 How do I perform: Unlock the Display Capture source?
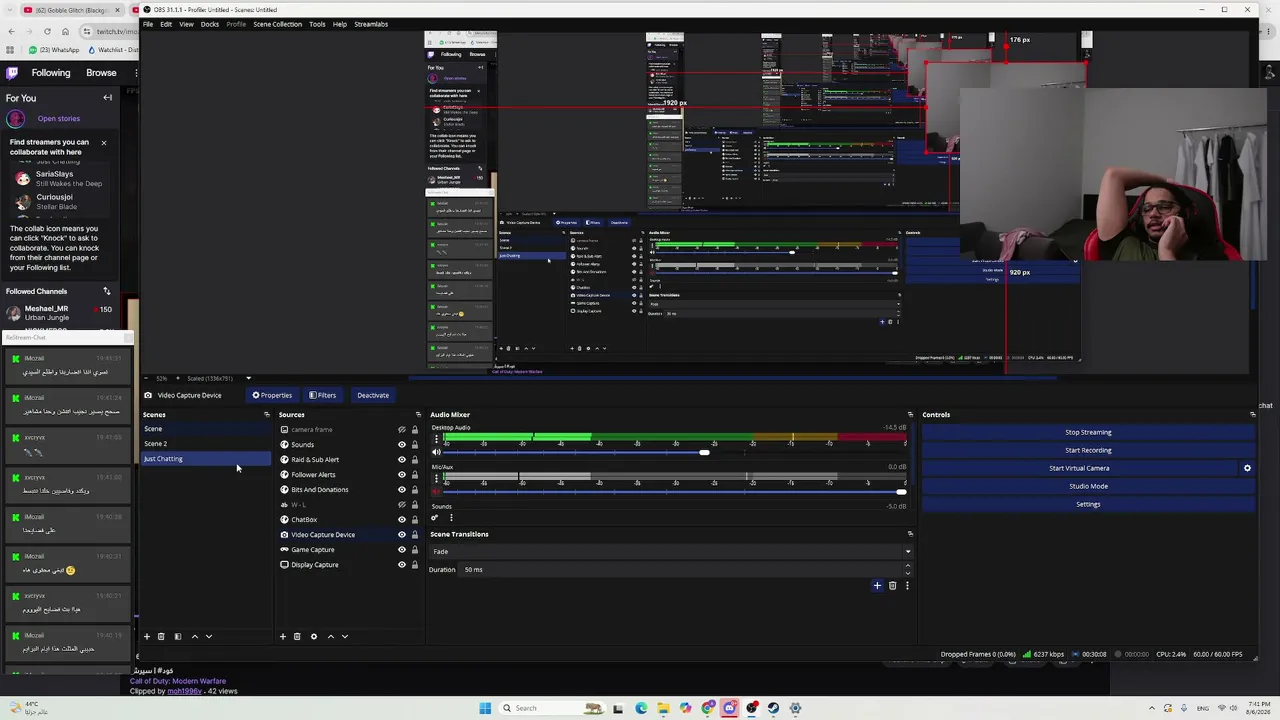[415, 565]
